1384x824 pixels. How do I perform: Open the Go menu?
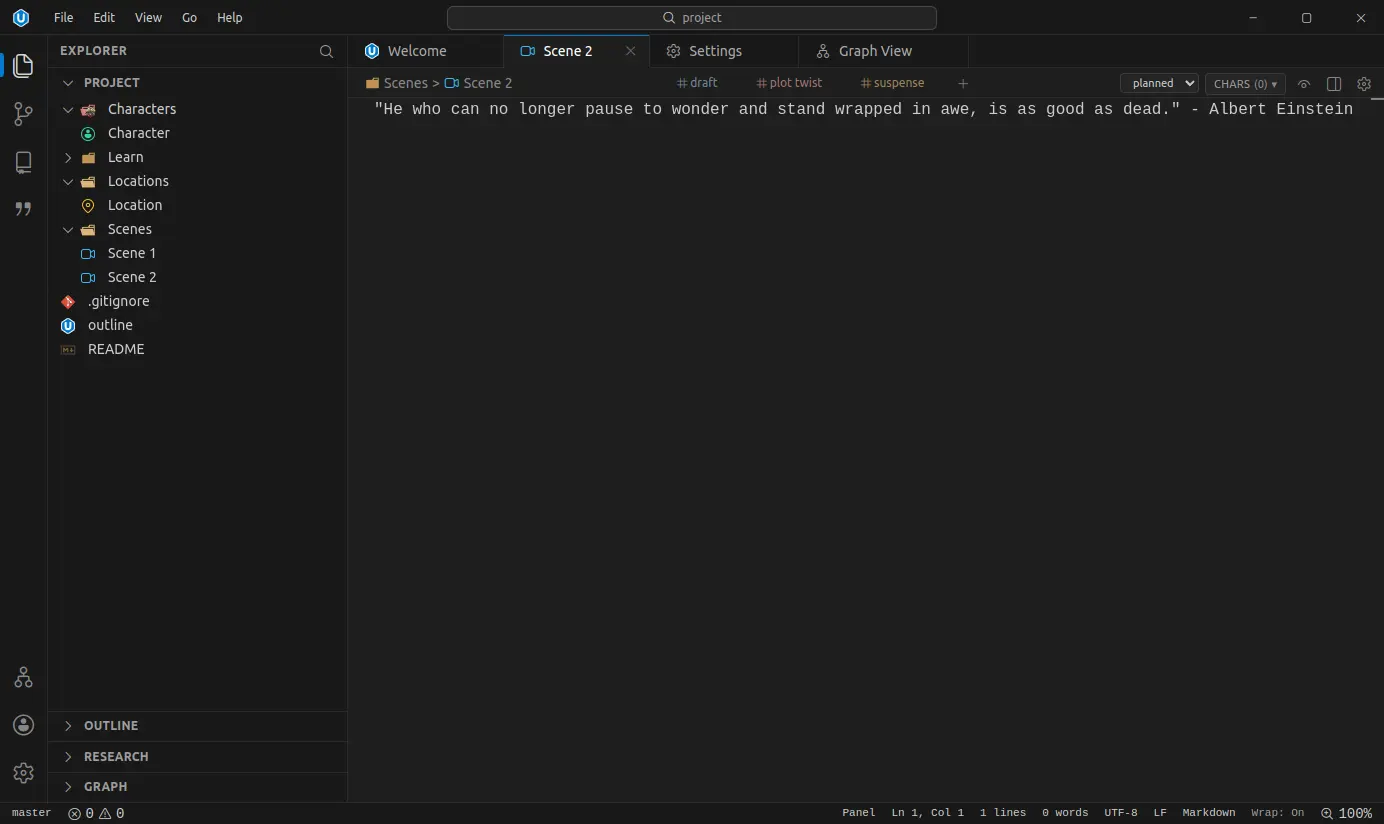click(190, 18)
